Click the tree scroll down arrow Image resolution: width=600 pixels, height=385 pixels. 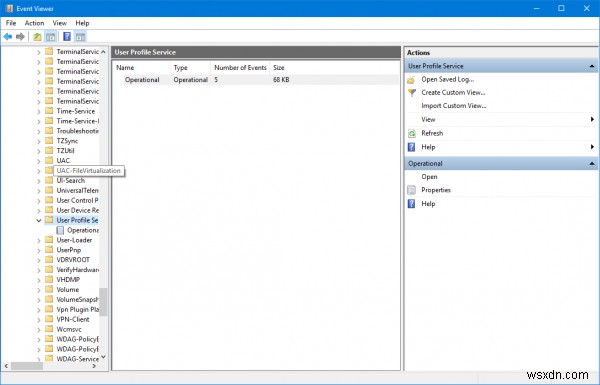103,357
